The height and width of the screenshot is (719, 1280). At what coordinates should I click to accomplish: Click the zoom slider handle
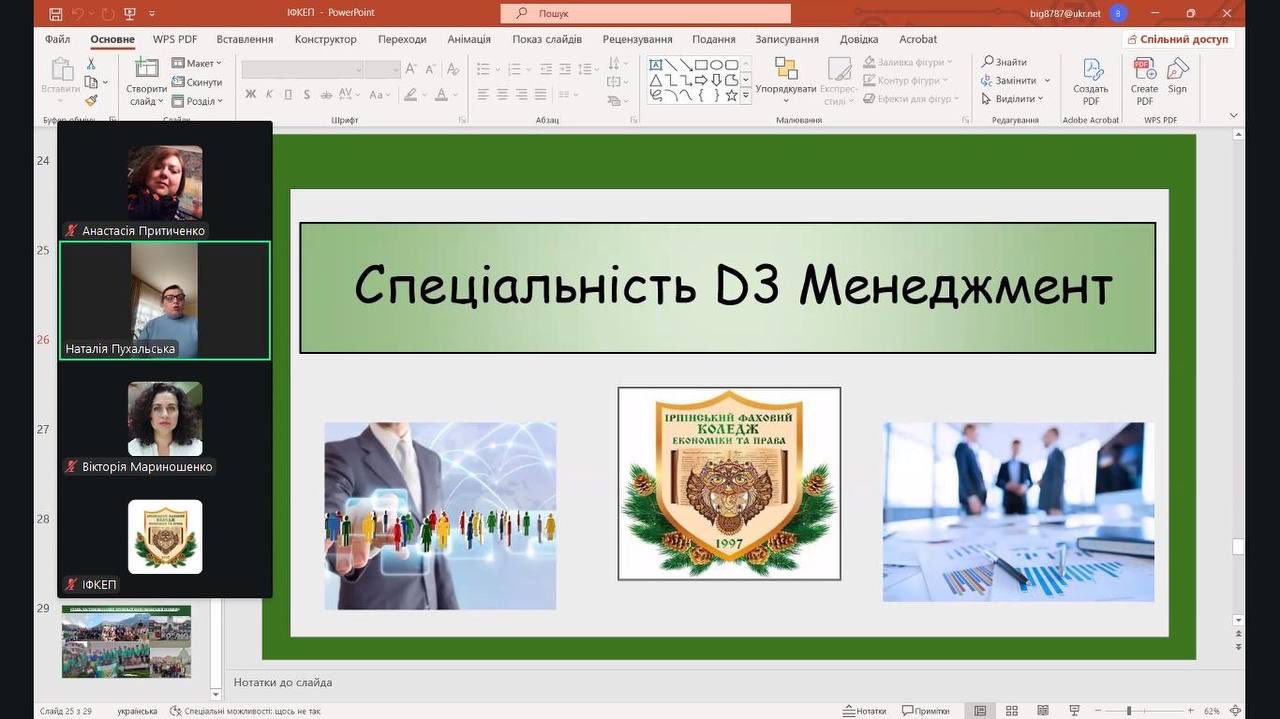coord(1129,711)
